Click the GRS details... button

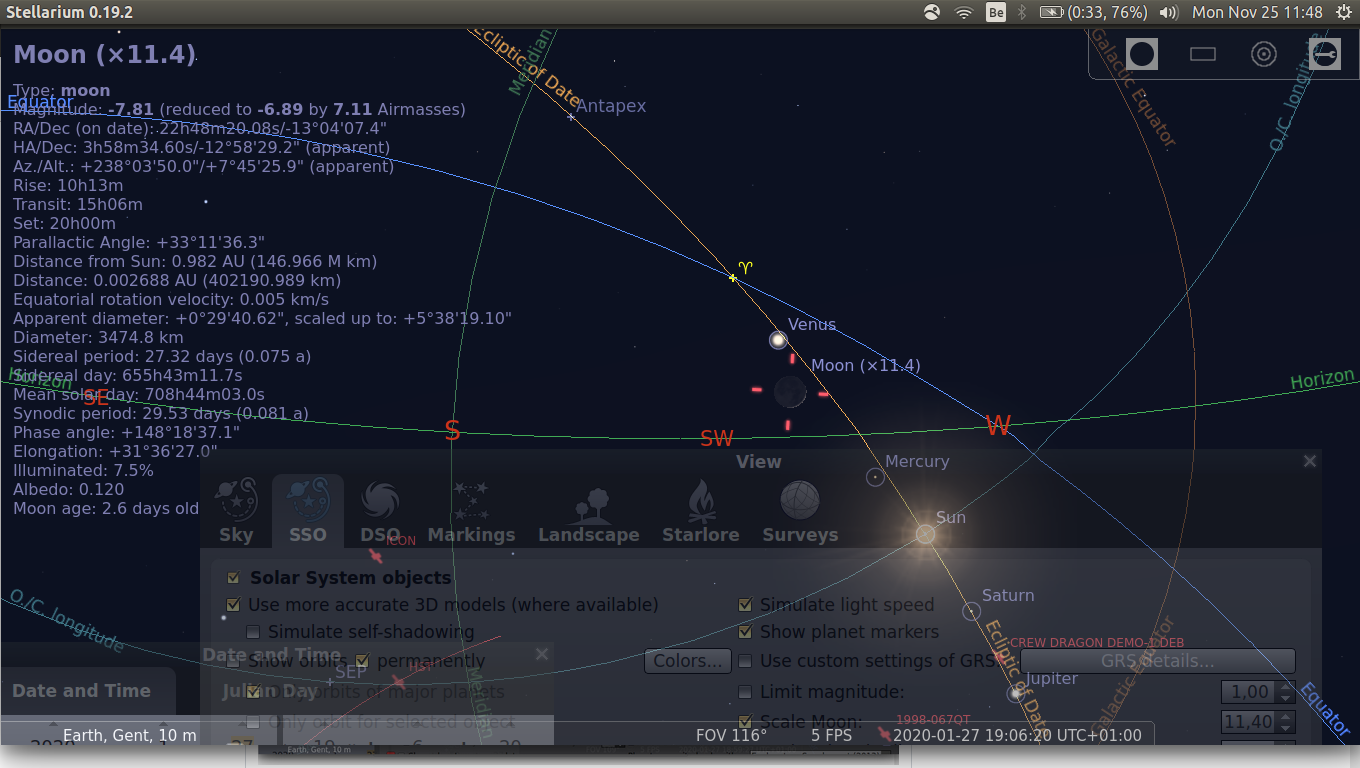[1157, 661]
